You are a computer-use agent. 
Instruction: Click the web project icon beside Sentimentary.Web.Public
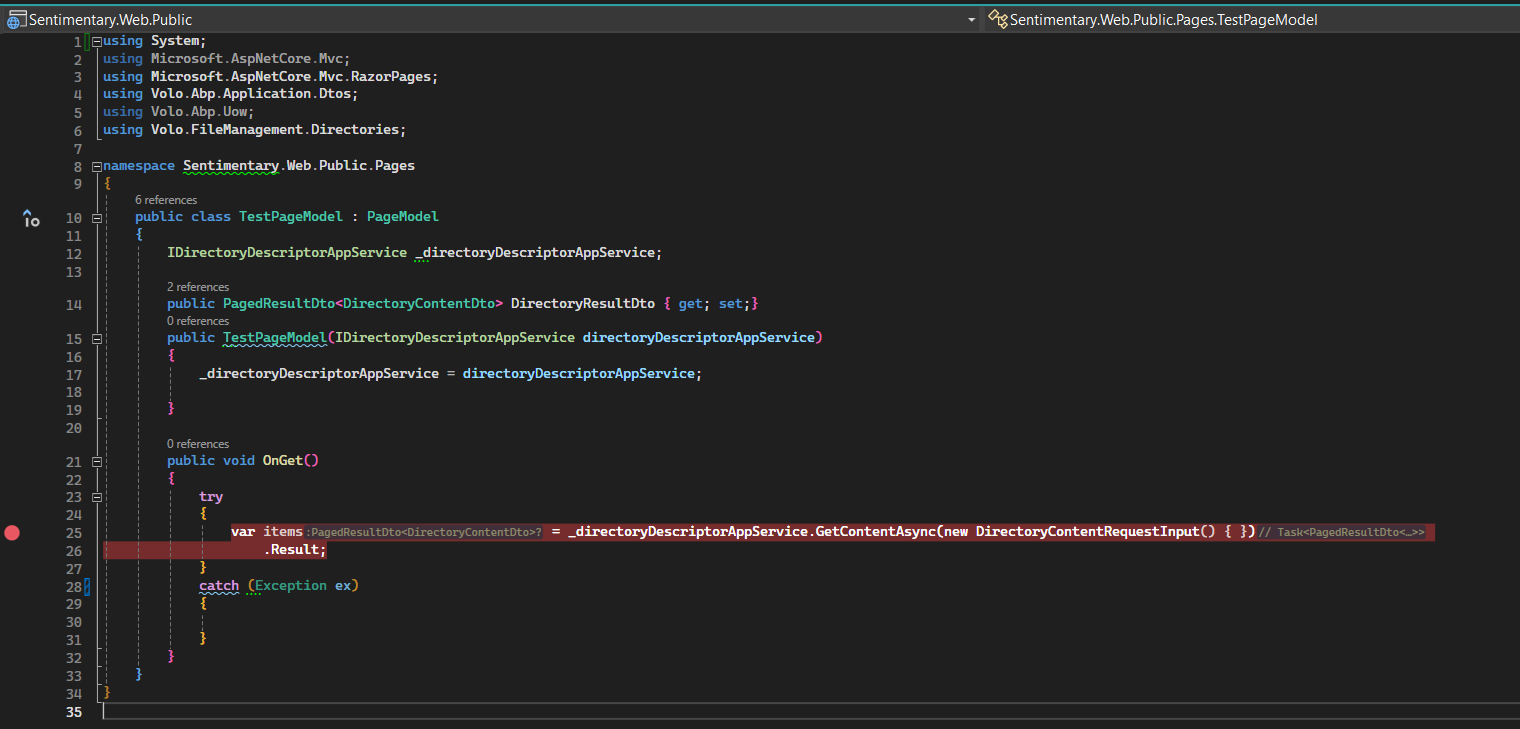point(17,20)
